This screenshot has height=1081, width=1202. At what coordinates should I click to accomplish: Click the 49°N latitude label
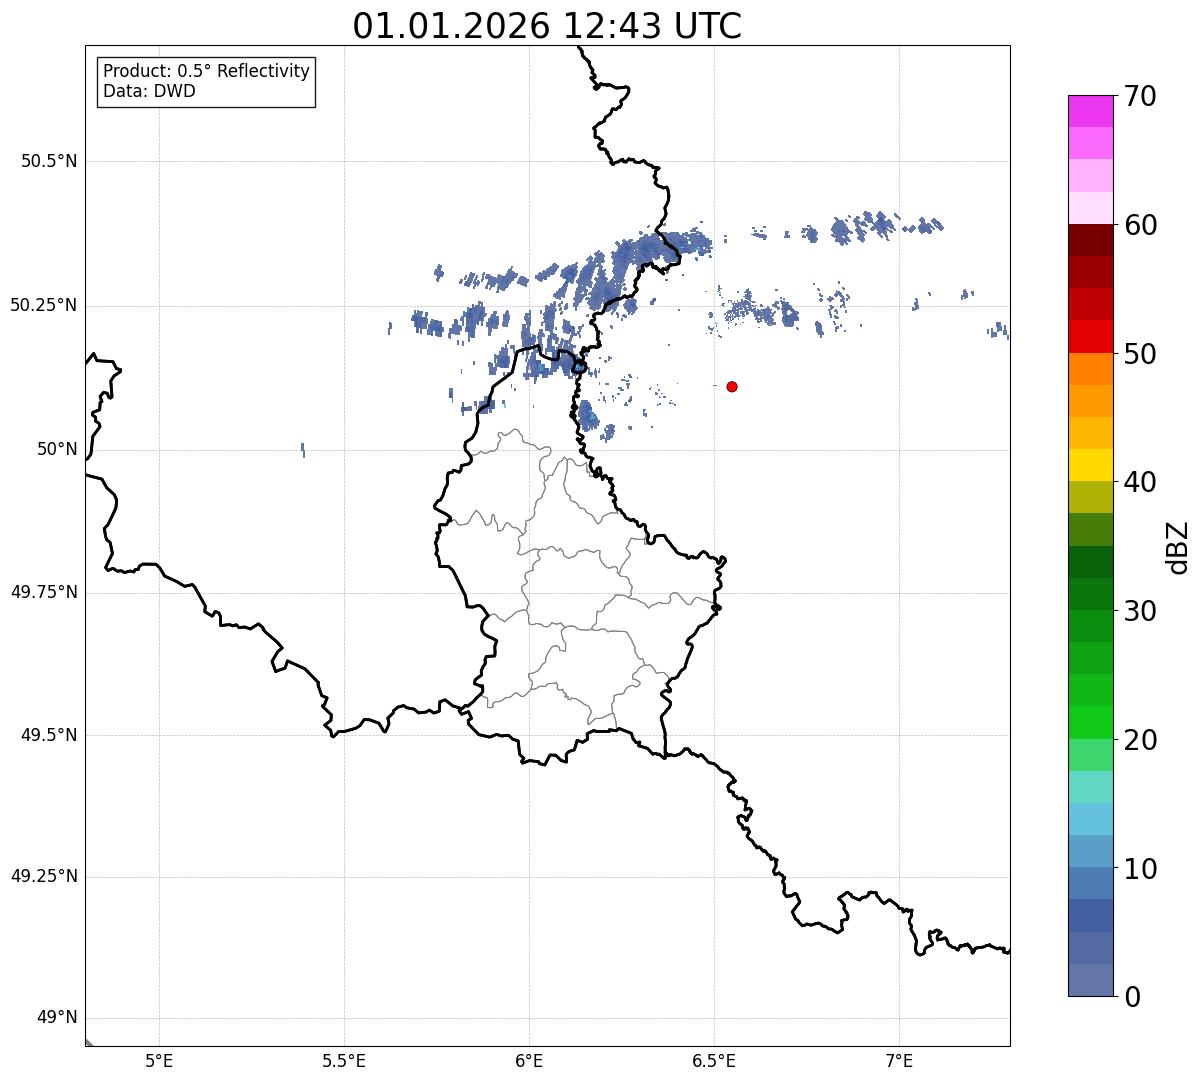pyautogui.click(x=57, y=1018)
